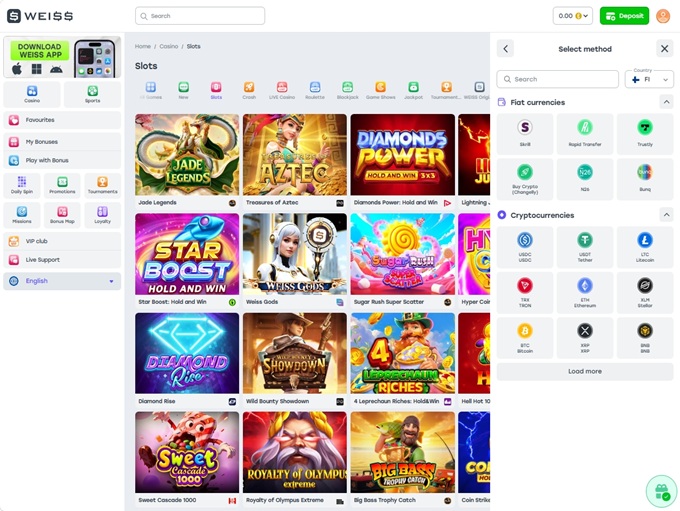Image resolution: width=680 pixels, height=511 pixels.
Task: Open Favourites in the sidebar
Action: click(62, 120)
